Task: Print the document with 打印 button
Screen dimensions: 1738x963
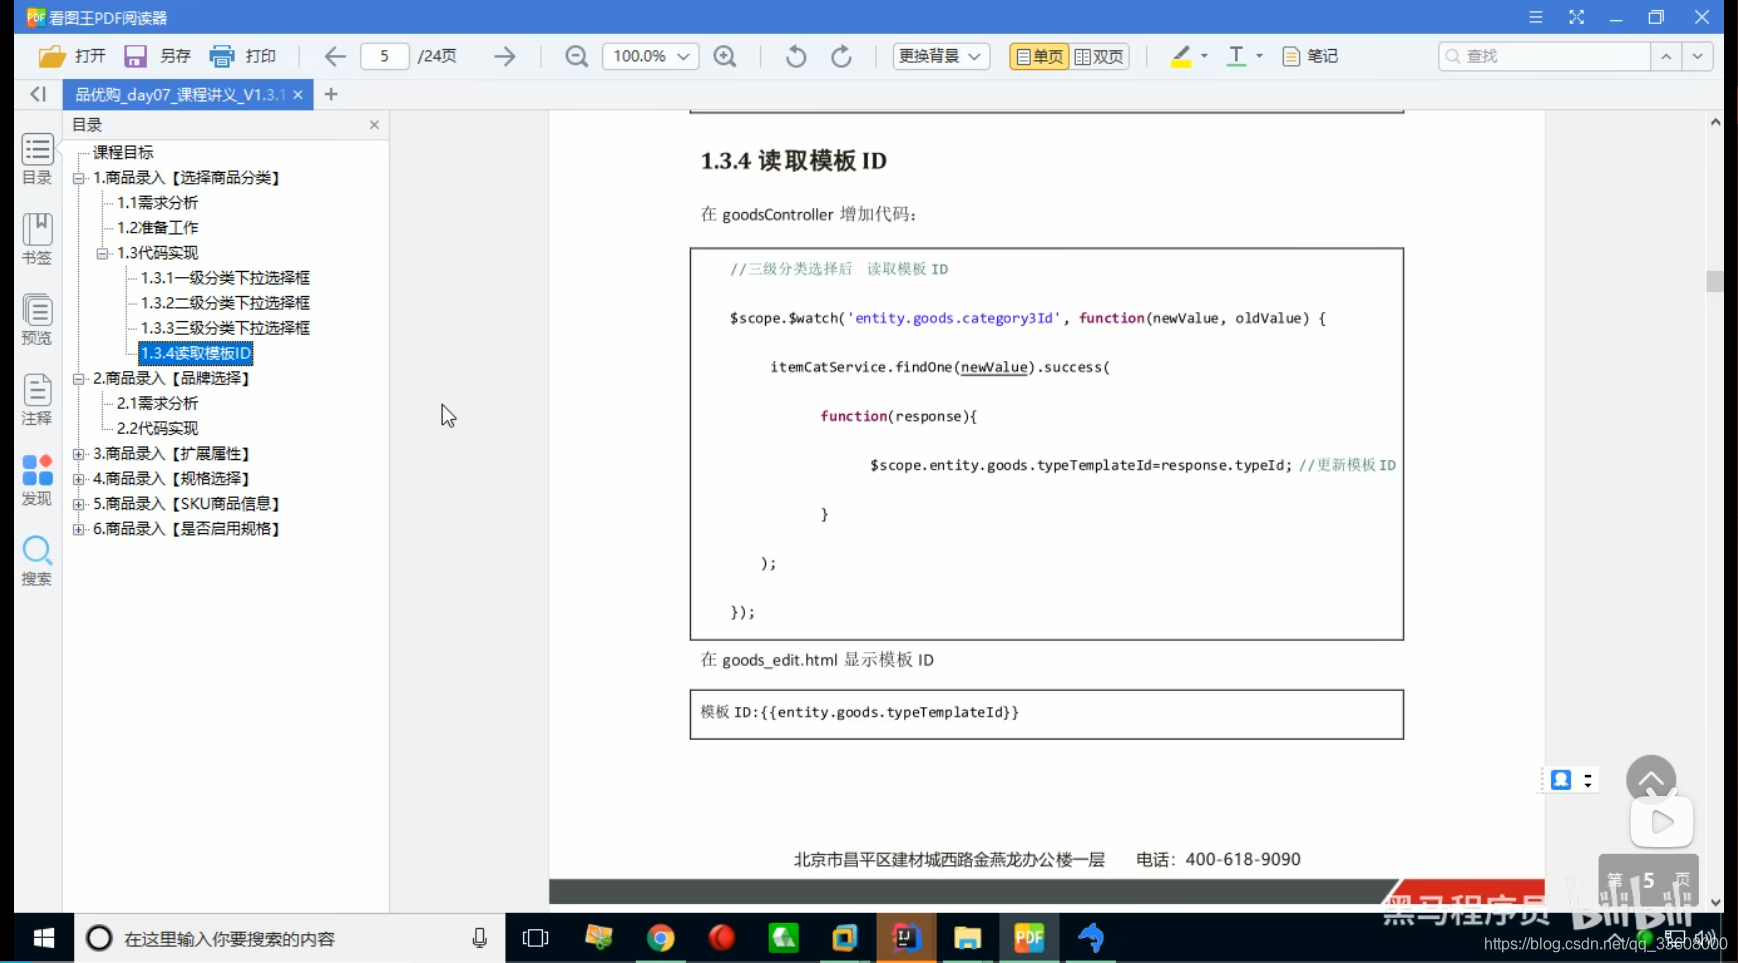Action: [243, 56]
